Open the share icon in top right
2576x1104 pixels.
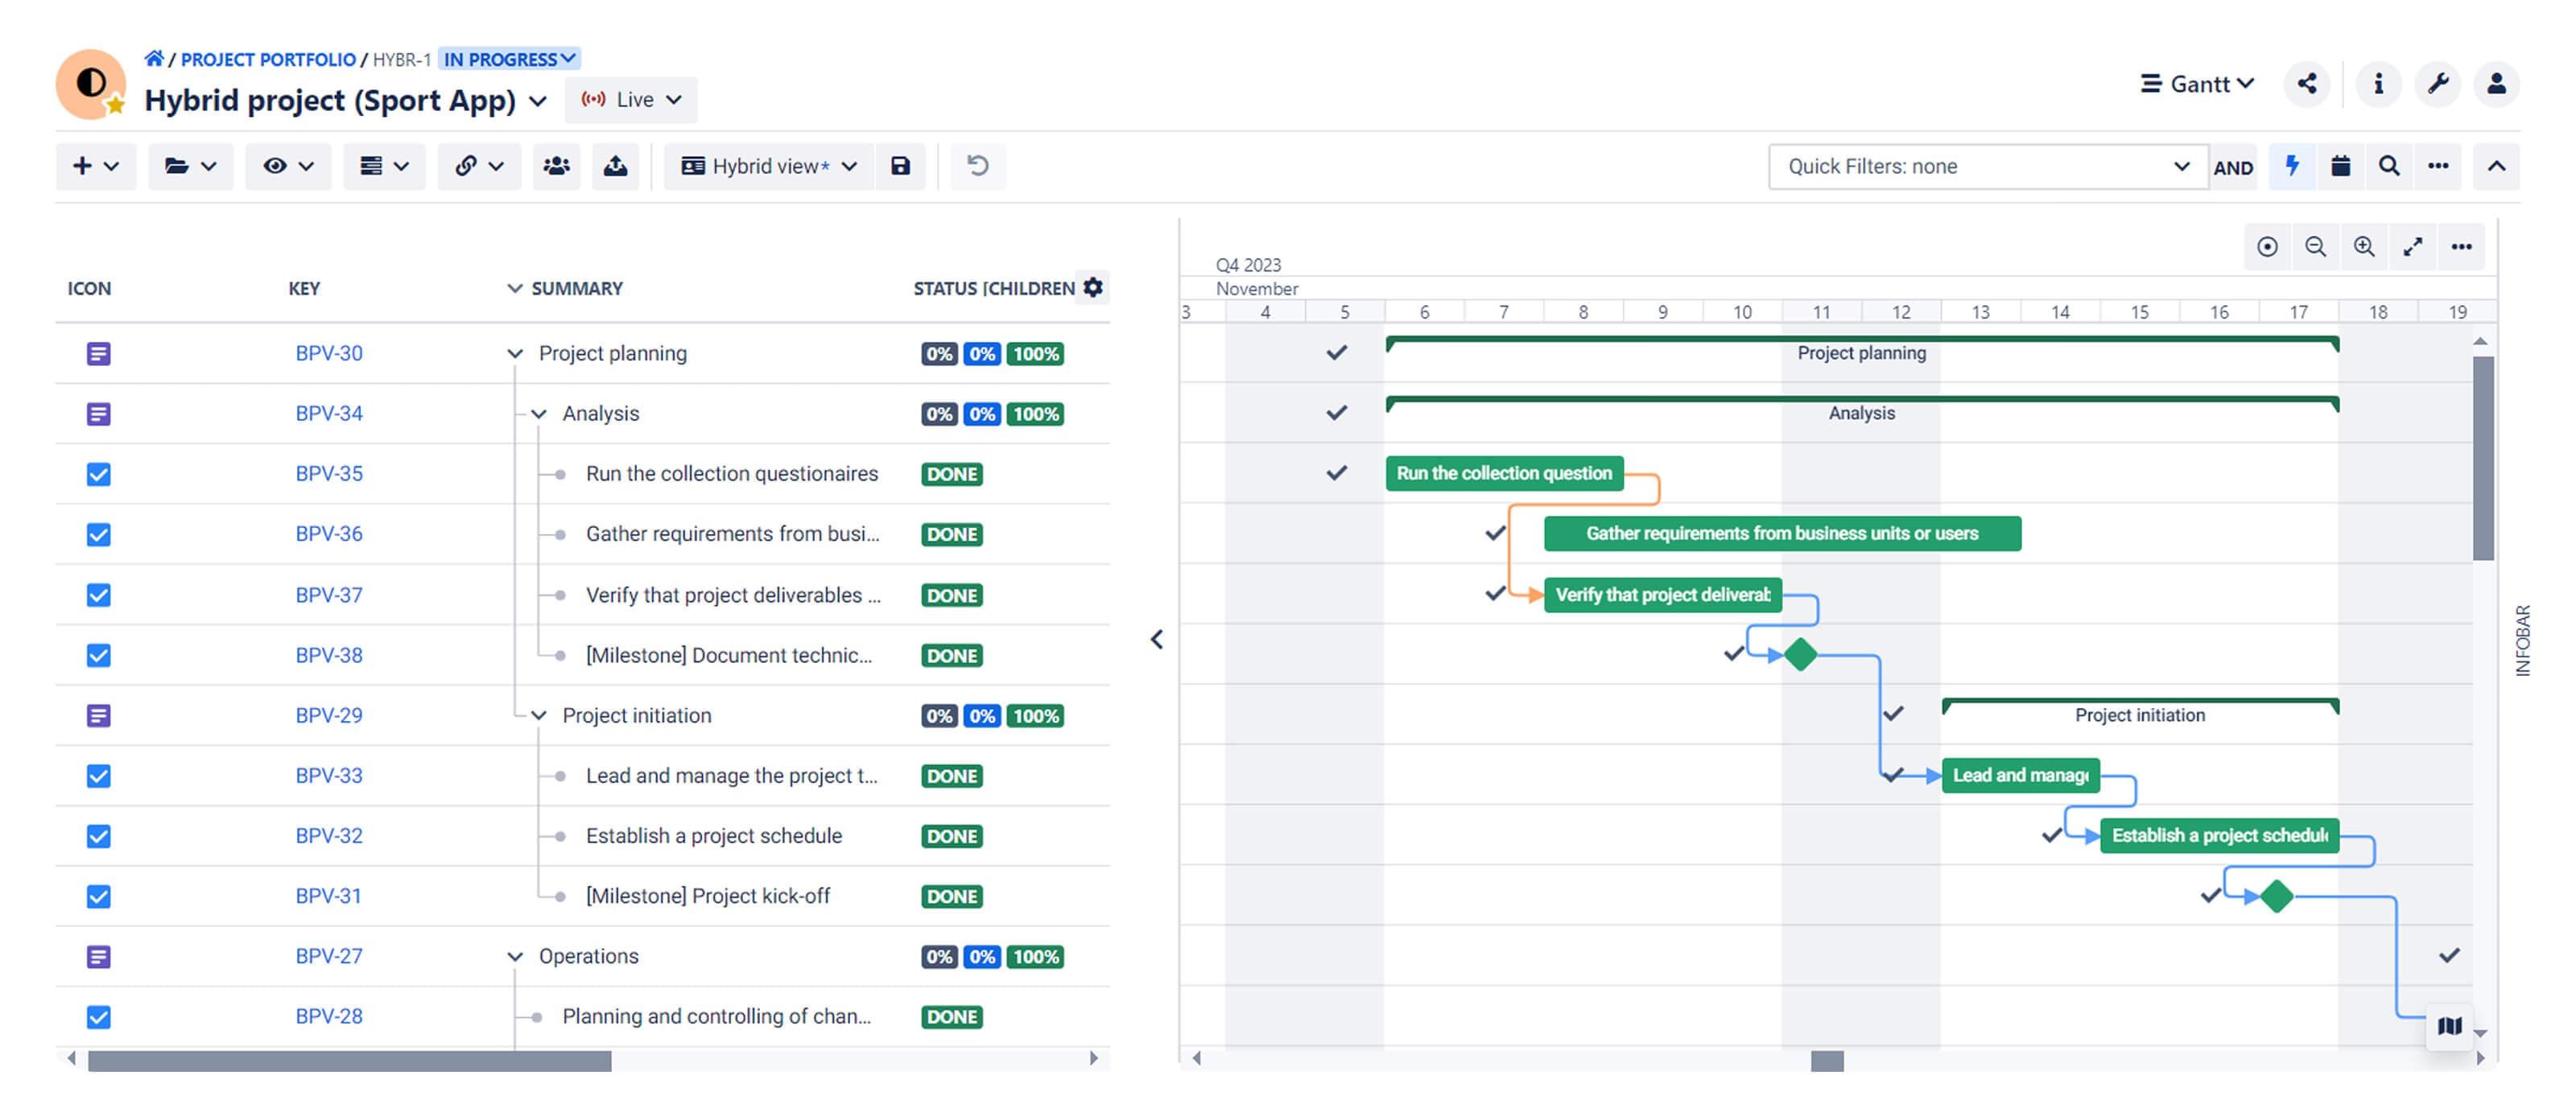2307,84
